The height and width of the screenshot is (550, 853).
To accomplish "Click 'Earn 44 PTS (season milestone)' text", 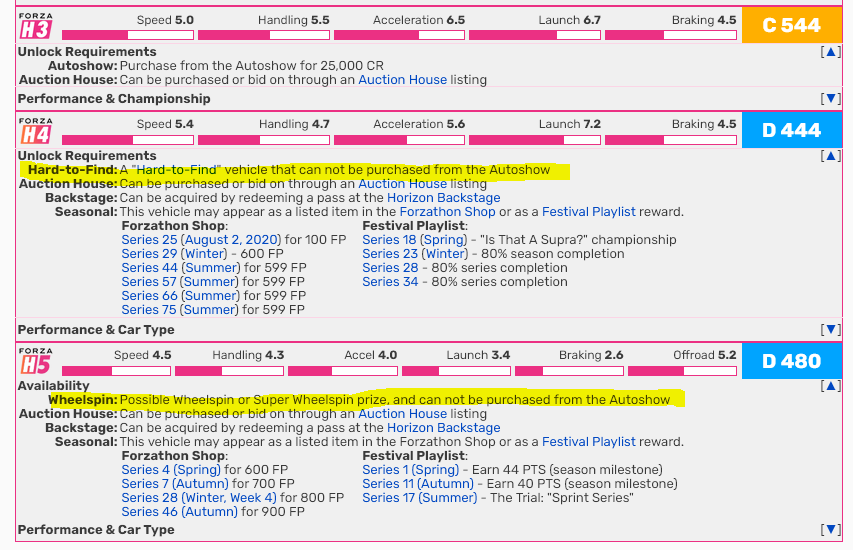I will click(x=567, y=470).
